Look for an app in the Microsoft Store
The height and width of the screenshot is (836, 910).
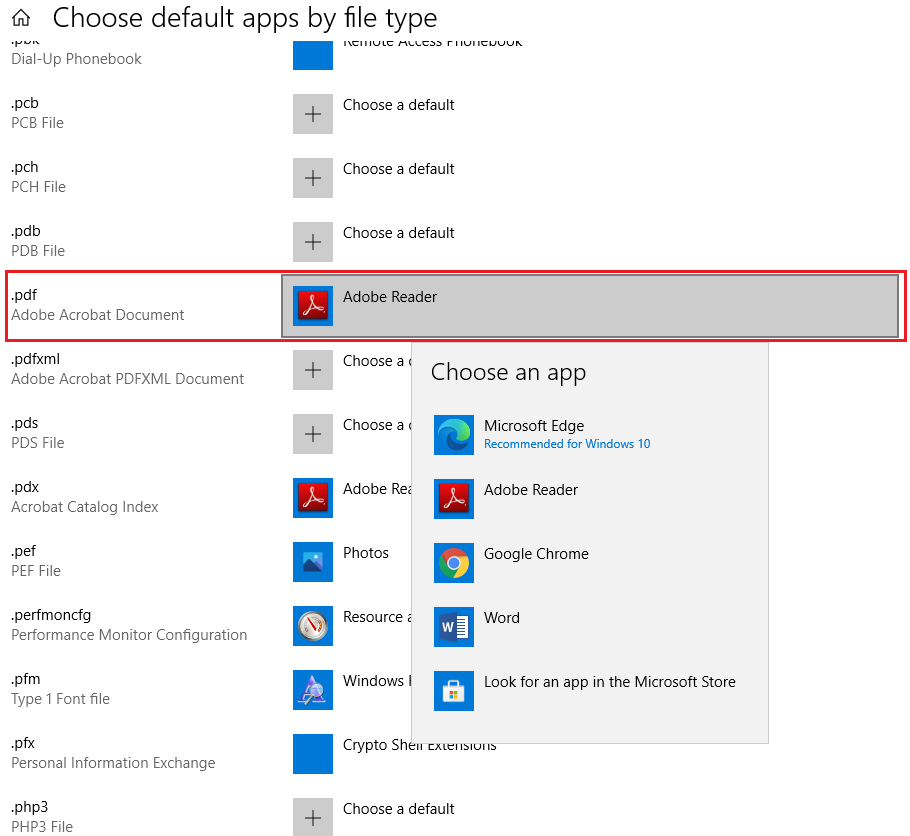click(590, 691)
